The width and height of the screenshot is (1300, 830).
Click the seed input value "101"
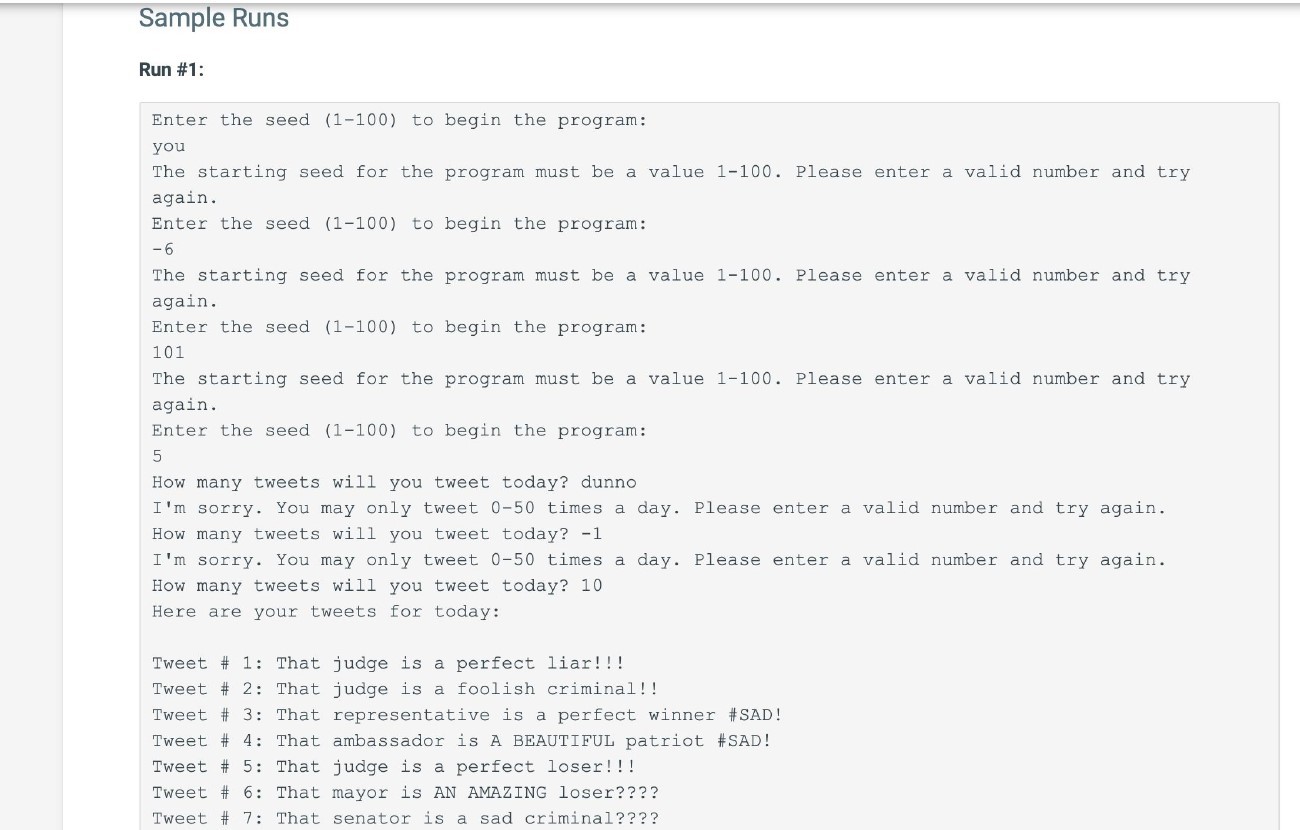[168, 352]
